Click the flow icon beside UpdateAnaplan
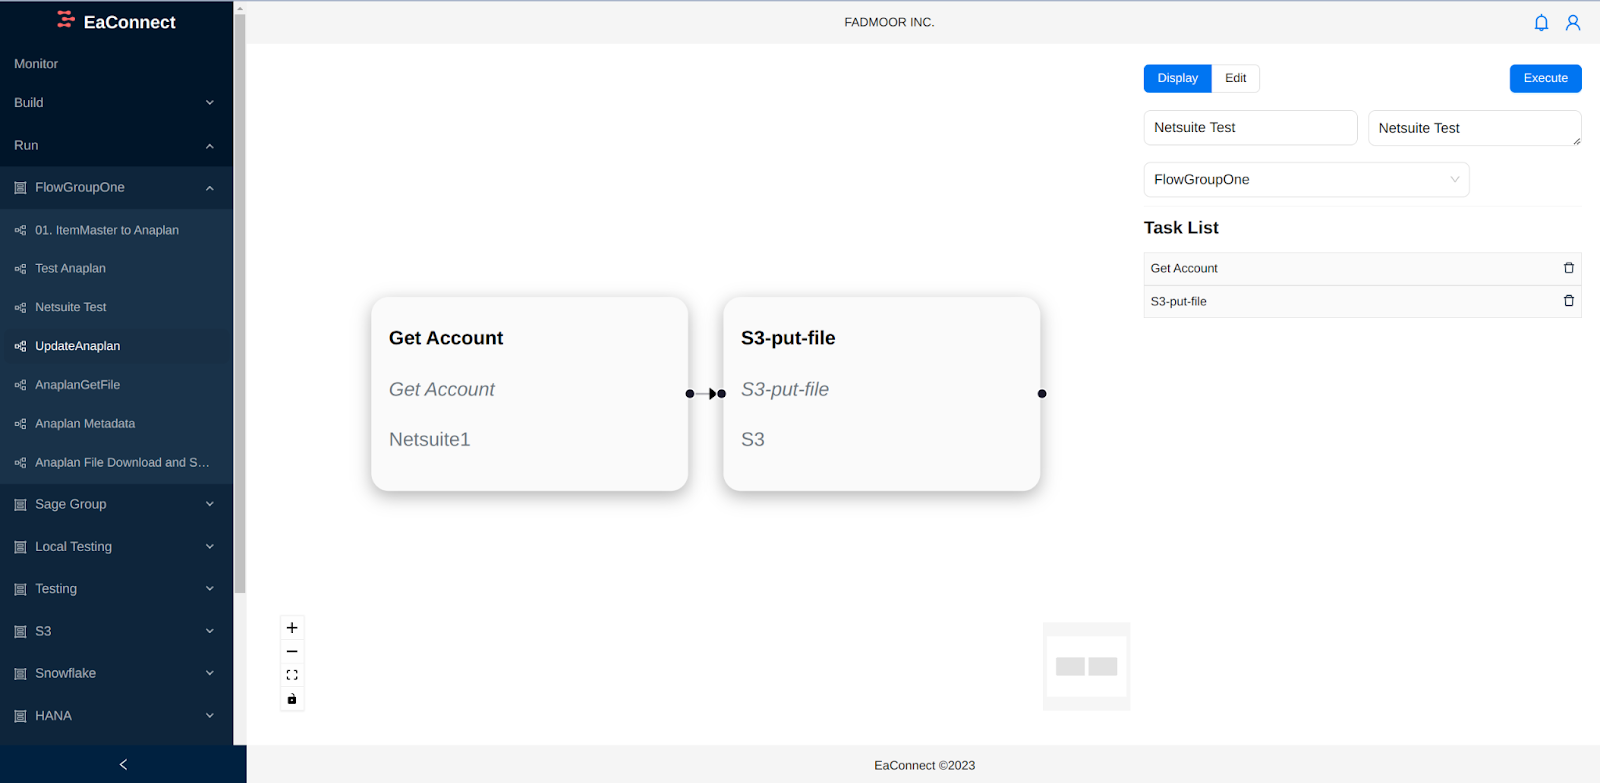Image resolution: width=1600 pixels, height=783 pixels. 20,346
